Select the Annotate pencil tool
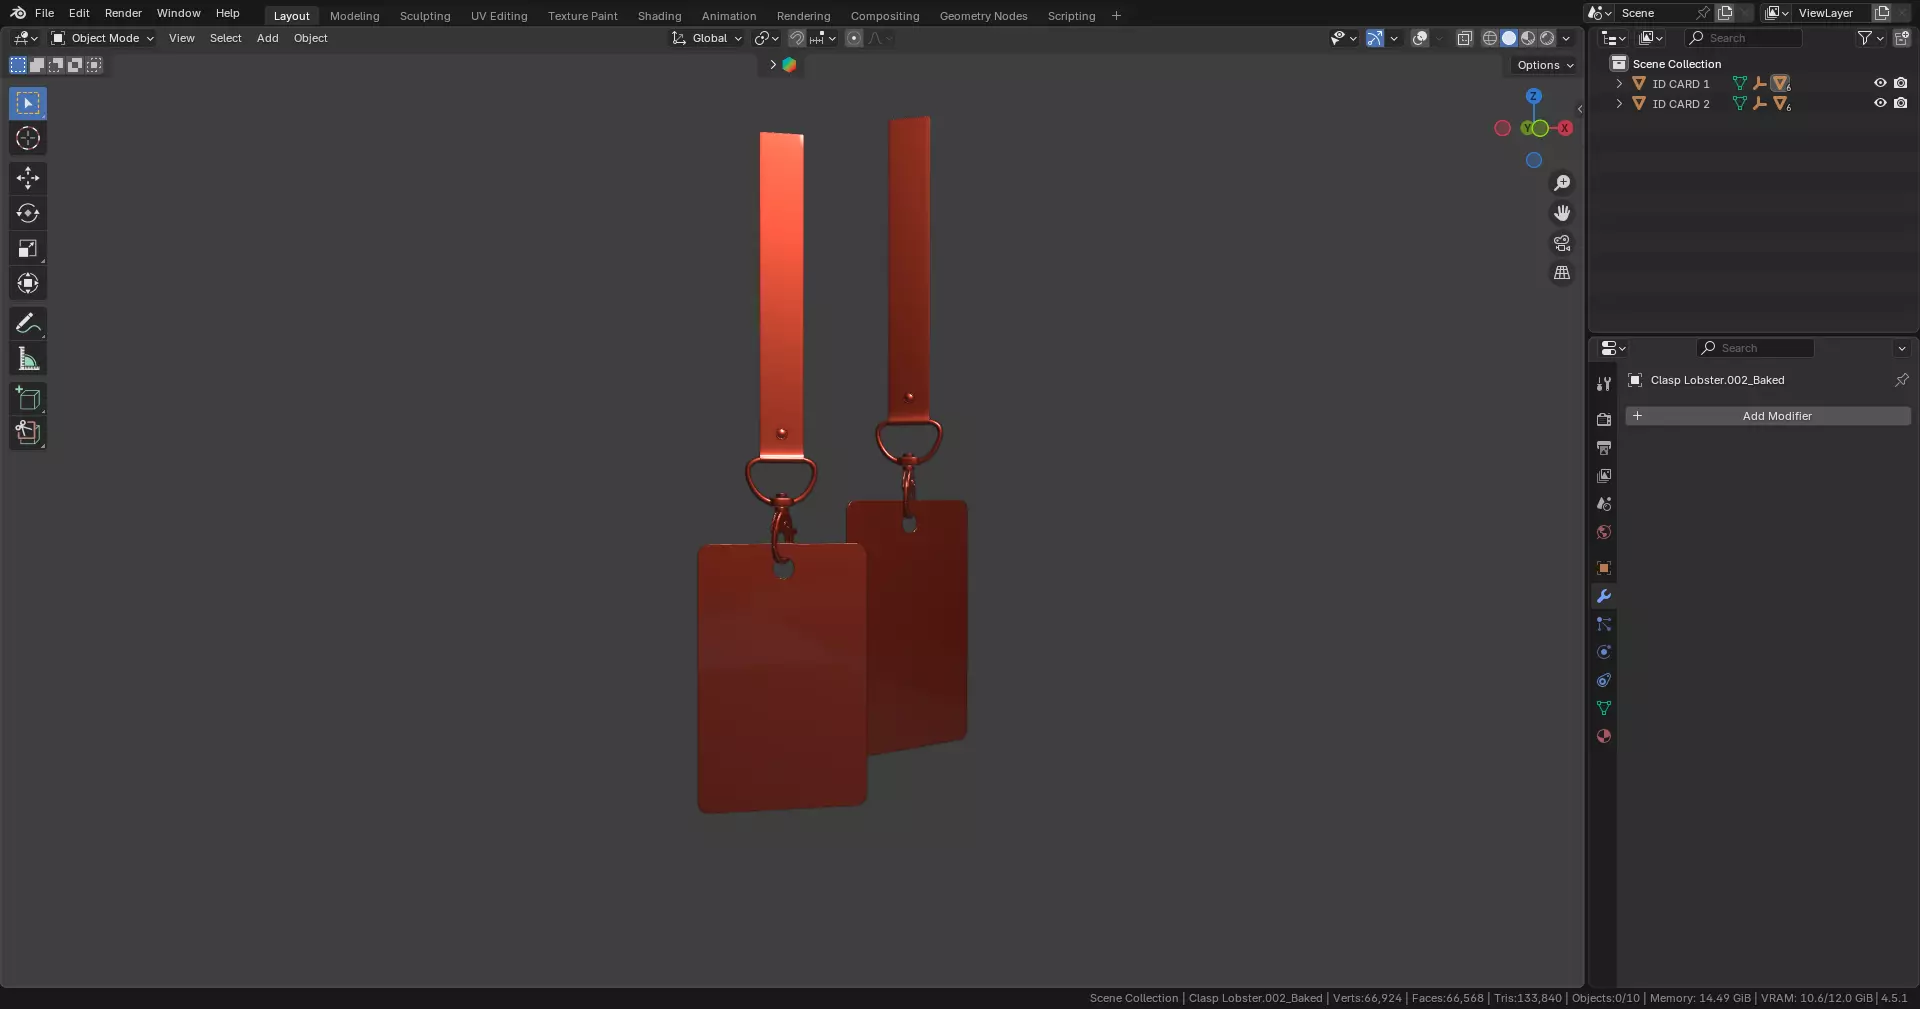 coord(28,323)
